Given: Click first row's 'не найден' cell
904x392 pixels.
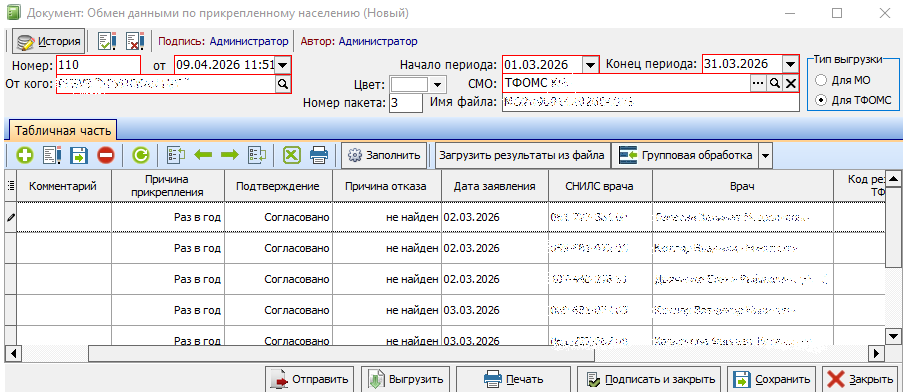Looking at the screenshot, I should click(x=387, y=217).
